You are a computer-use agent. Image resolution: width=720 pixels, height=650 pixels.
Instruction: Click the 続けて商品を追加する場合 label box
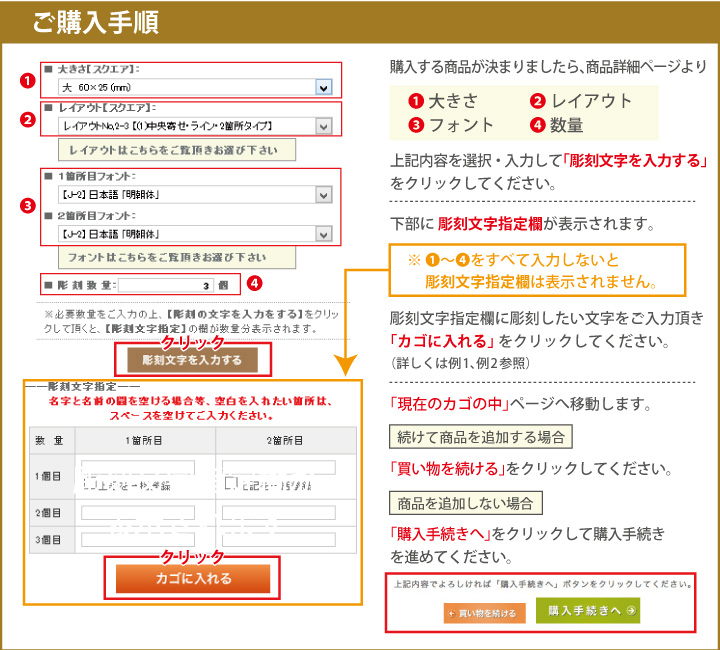pyautogui.click(x=480, y=437)
